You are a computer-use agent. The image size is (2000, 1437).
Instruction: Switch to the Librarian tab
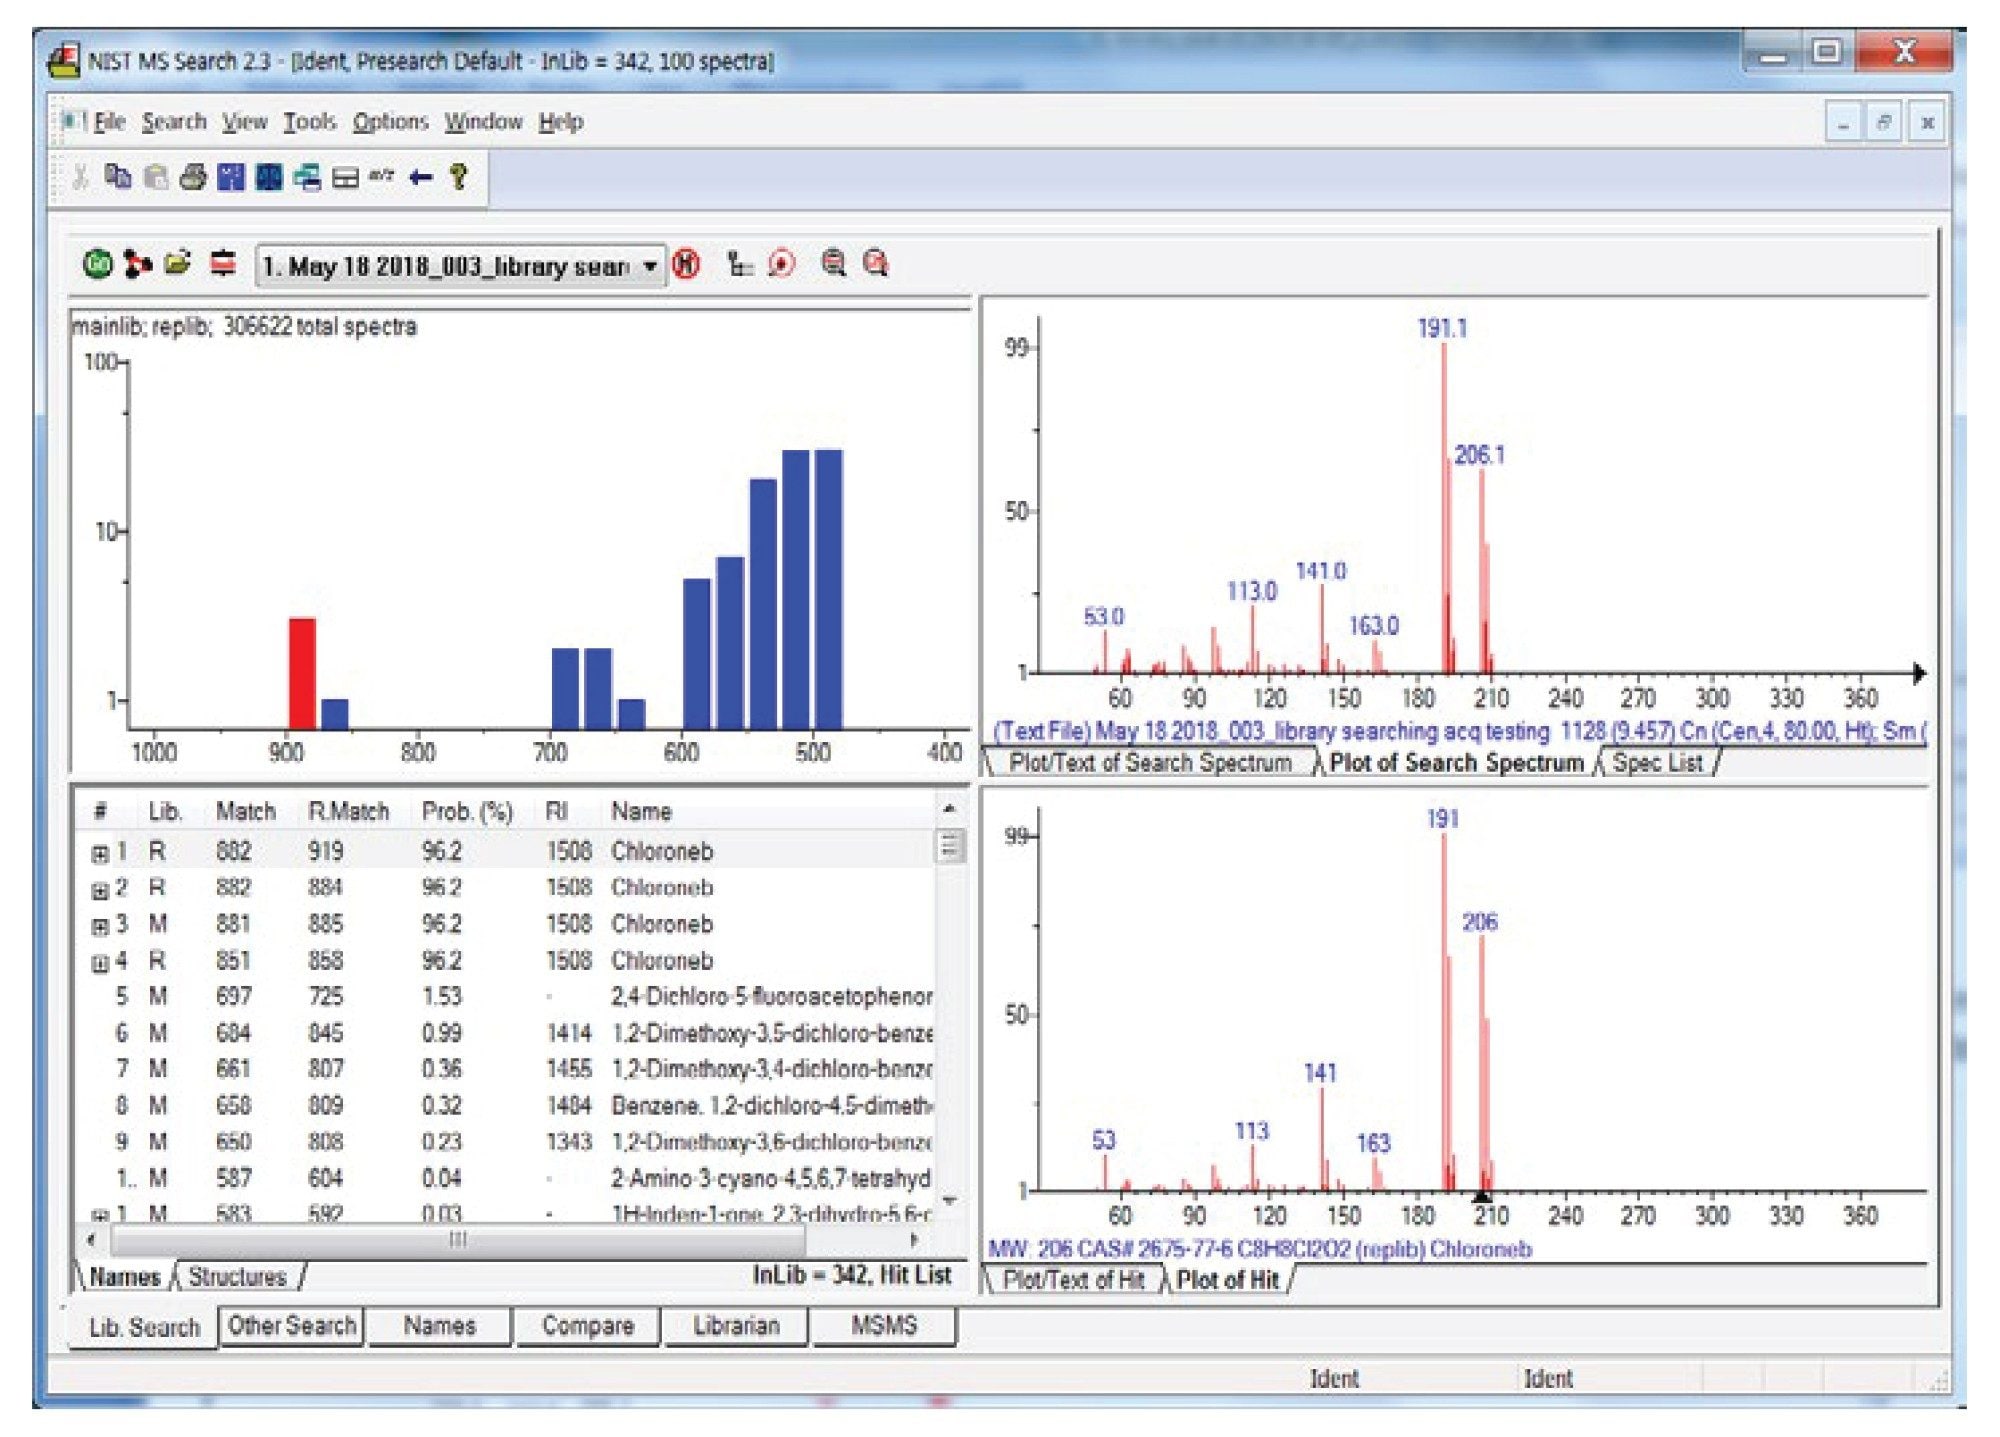(x=736, y=1326)
